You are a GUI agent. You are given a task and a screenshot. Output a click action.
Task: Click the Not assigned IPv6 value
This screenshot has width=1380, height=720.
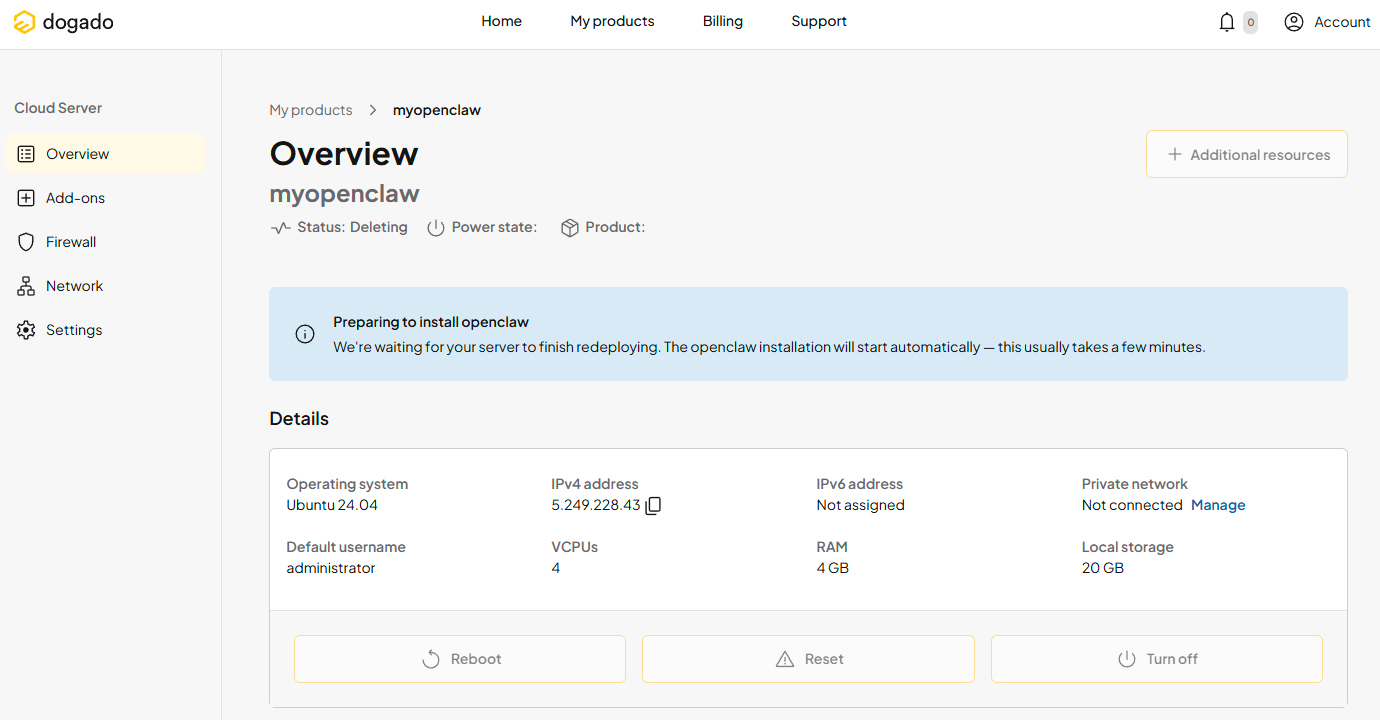click(x=860, y=505)
